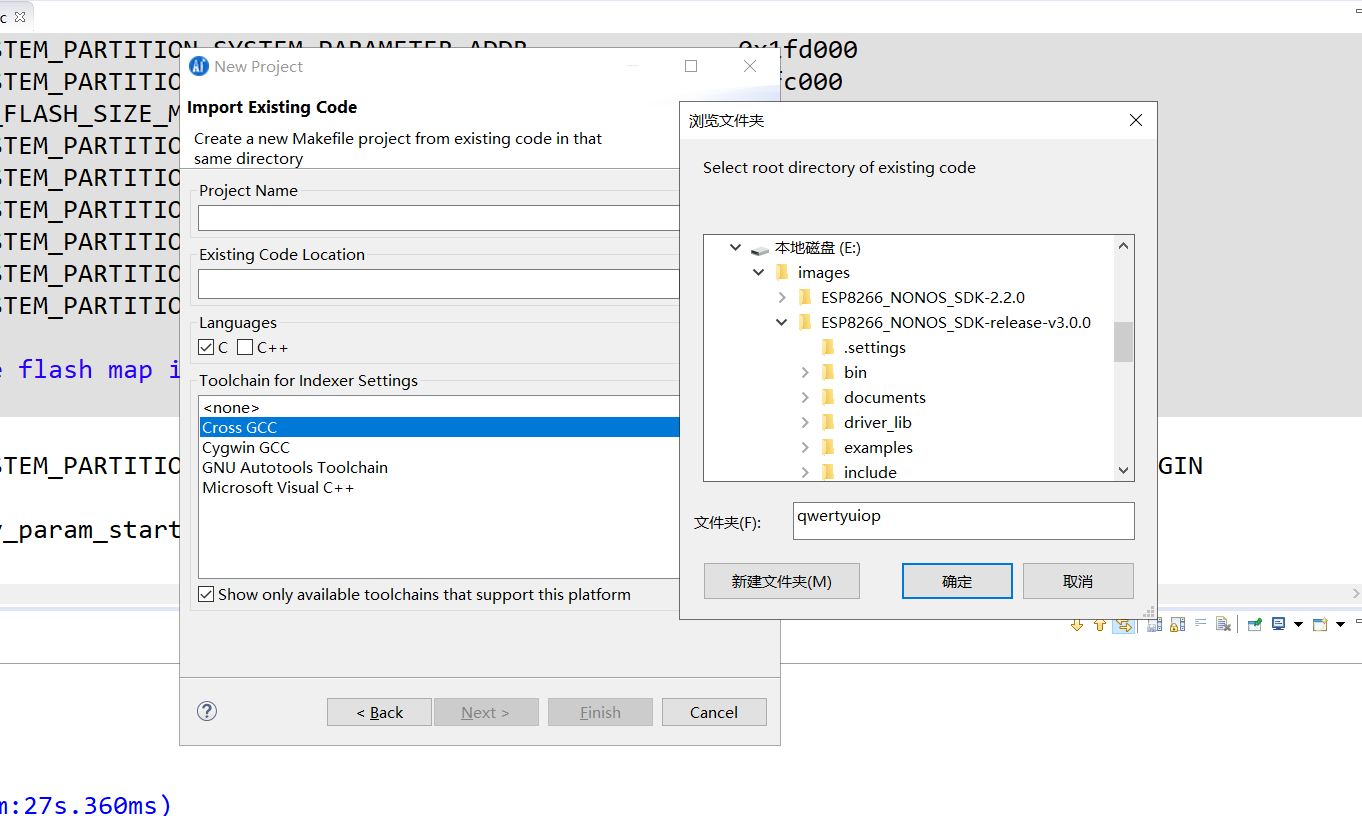
Task: Open Display Selected Console dropdown arrow
Action: [1298, 625]
